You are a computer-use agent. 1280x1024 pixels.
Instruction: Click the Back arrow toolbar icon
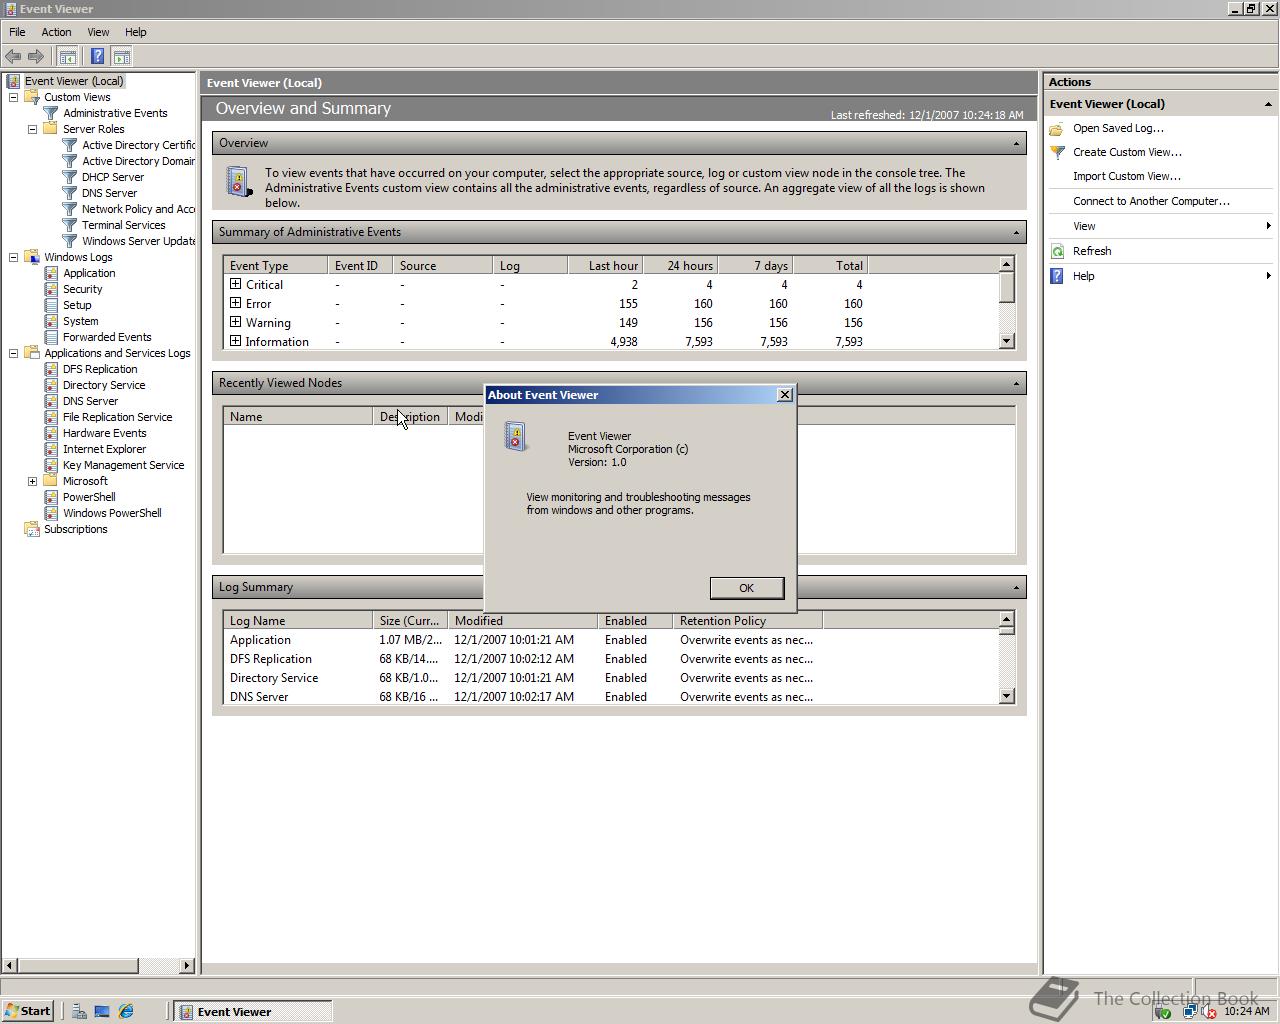13,57
